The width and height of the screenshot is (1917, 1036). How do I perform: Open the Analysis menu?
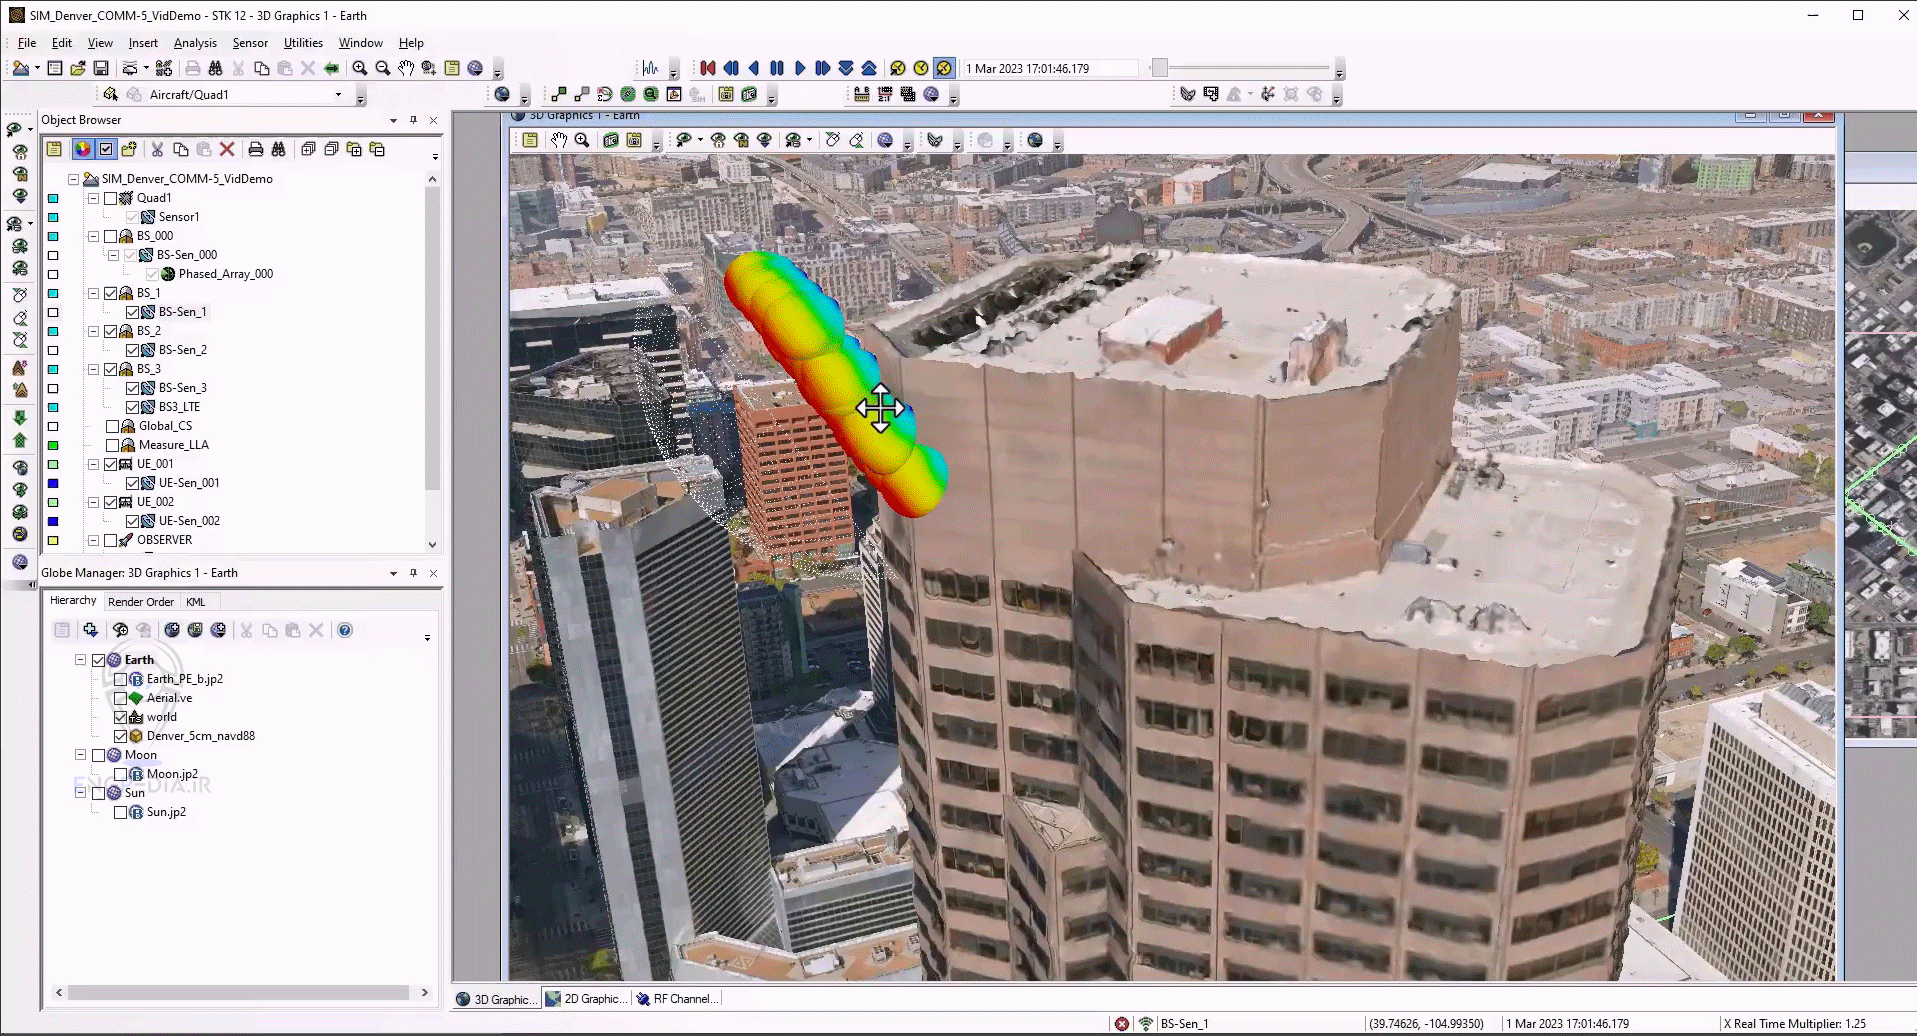pos(195,43)
